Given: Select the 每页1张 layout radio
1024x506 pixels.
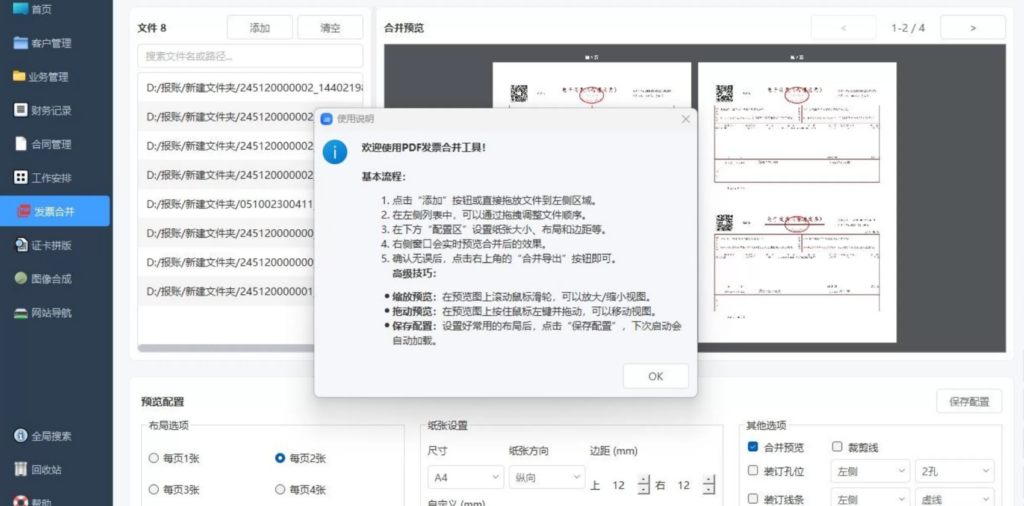Looking at the screenshot, I should (x=153, y=458).
